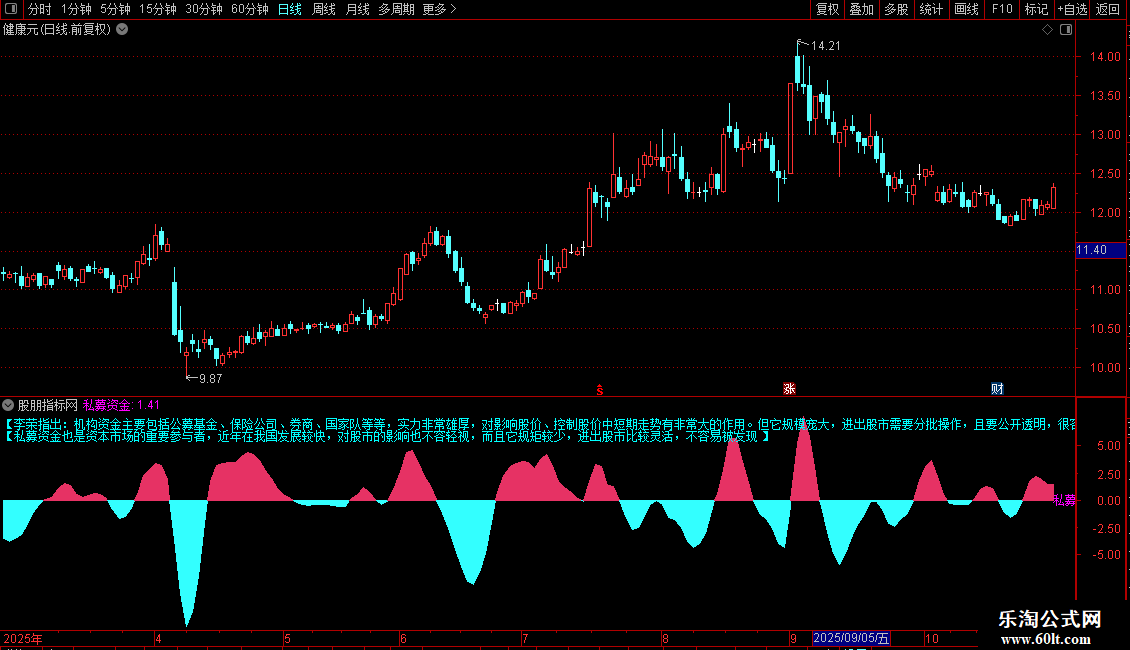
Task: Select the 2025/09/05/五 date marker
Action: click(851, 638)
